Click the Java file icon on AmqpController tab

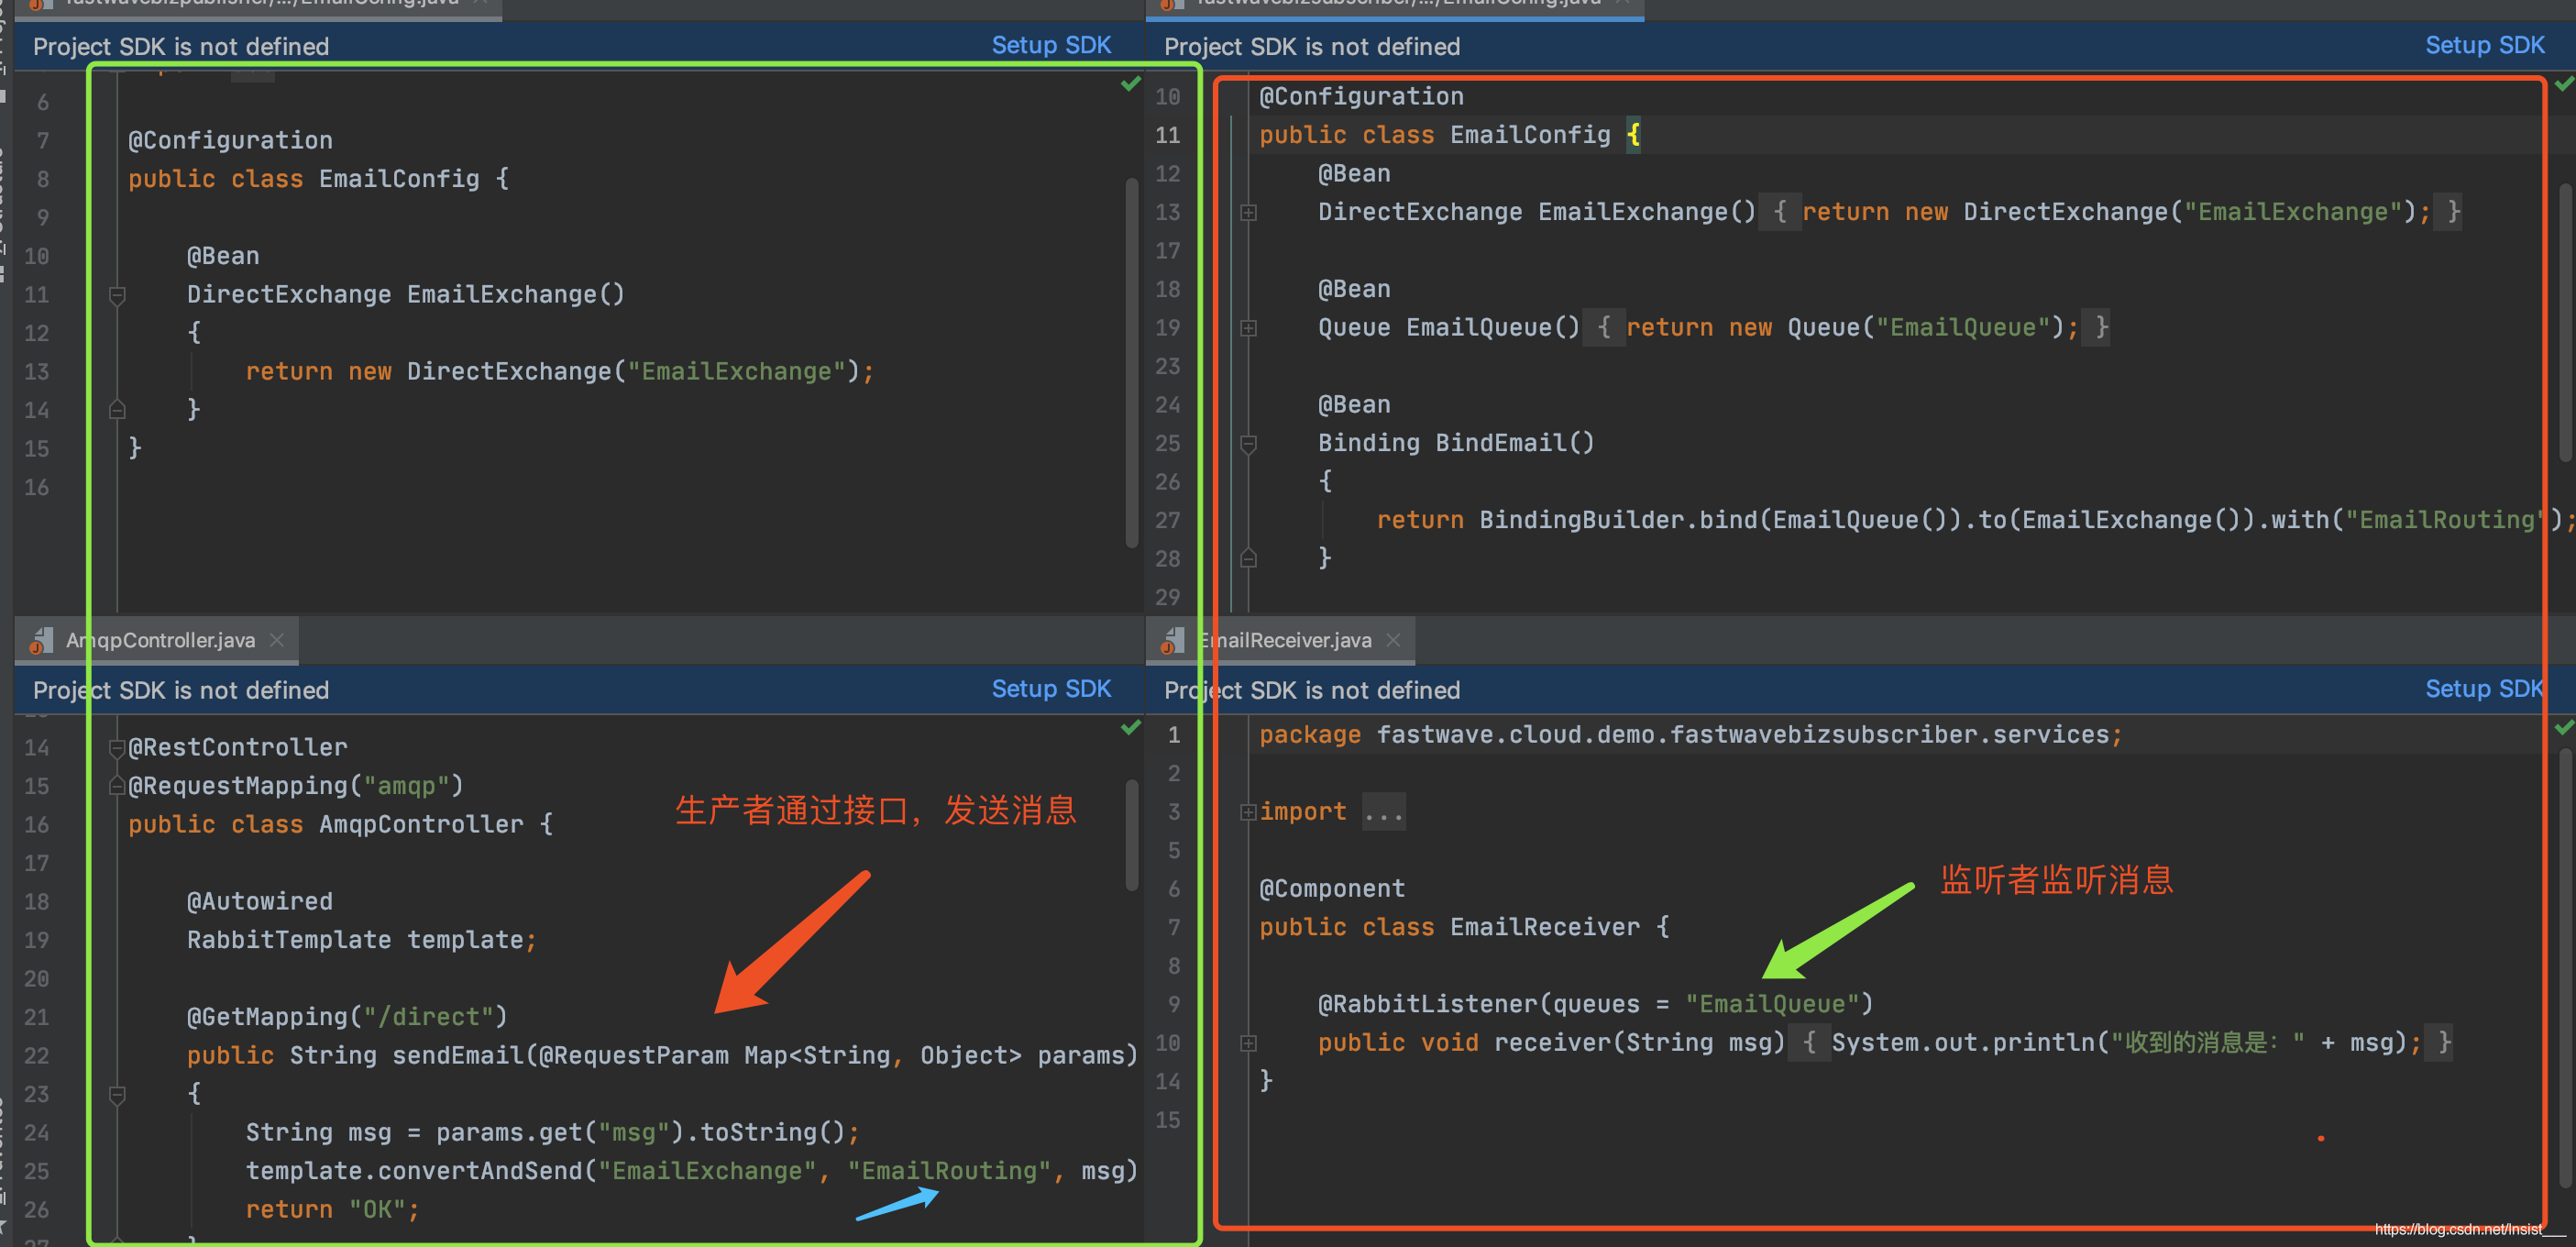coord(41,640)
